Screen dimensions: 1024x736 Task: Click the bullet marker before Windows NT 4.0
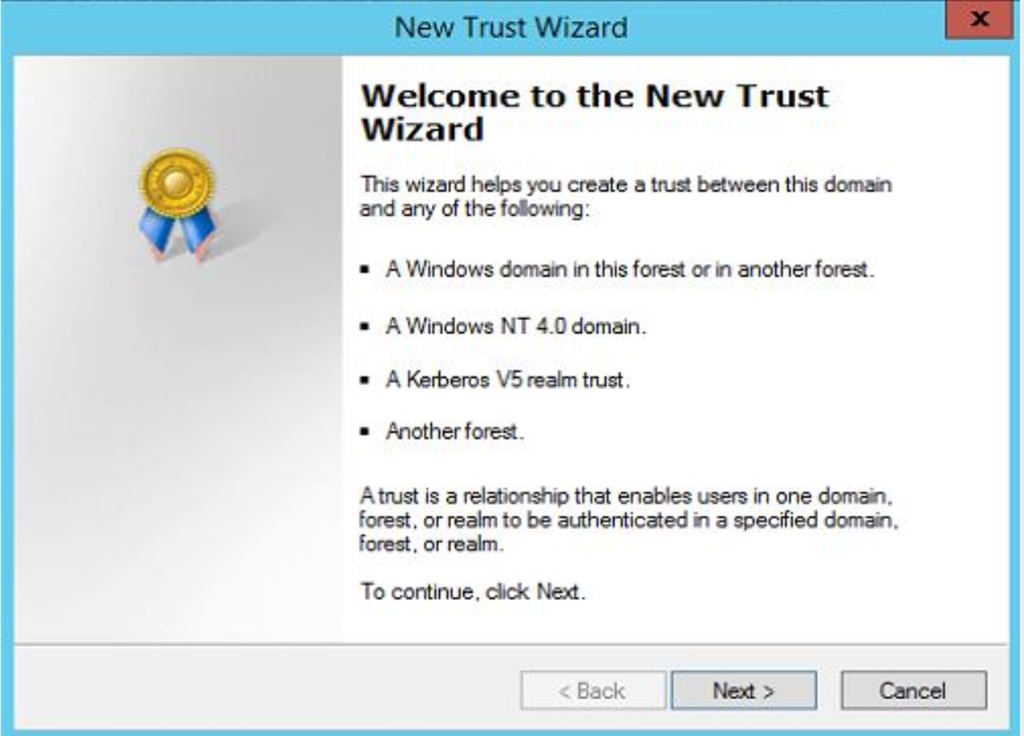click(x=365, y=327)
